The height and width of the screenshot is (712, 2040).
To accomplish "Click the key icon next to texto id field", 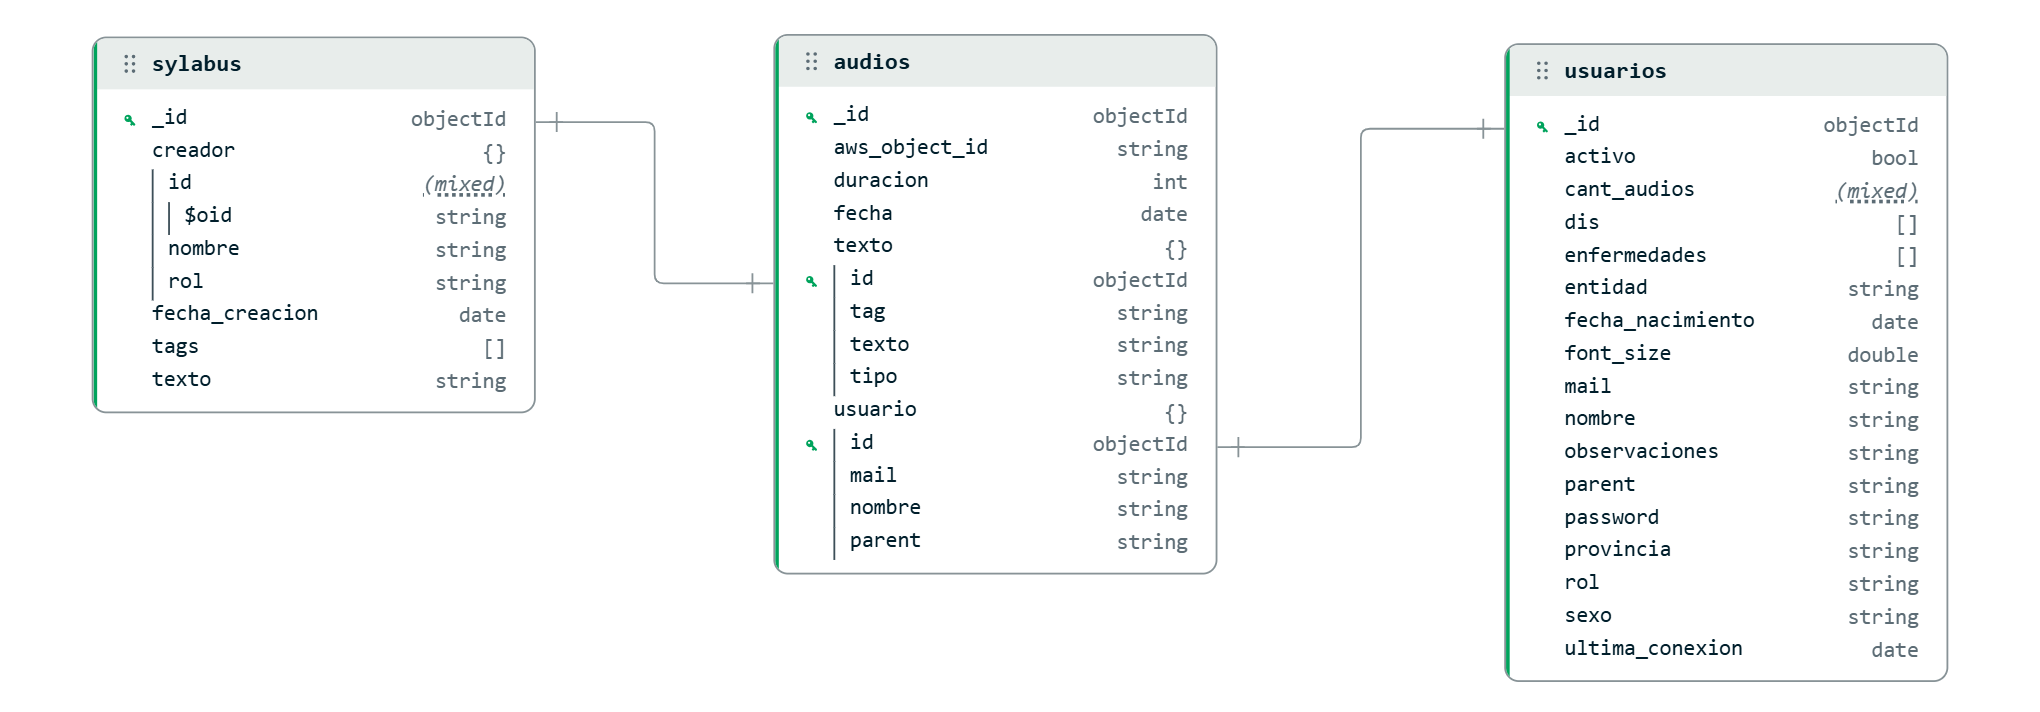I will coord(811,281).
